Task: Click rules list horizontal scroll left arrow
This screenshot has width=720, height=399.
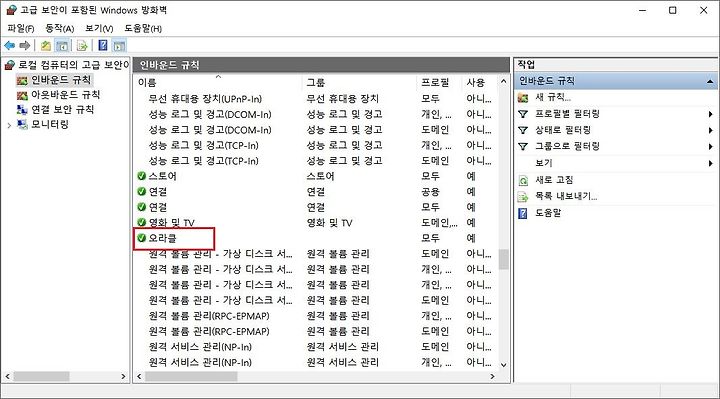Action: click(139, 377)
